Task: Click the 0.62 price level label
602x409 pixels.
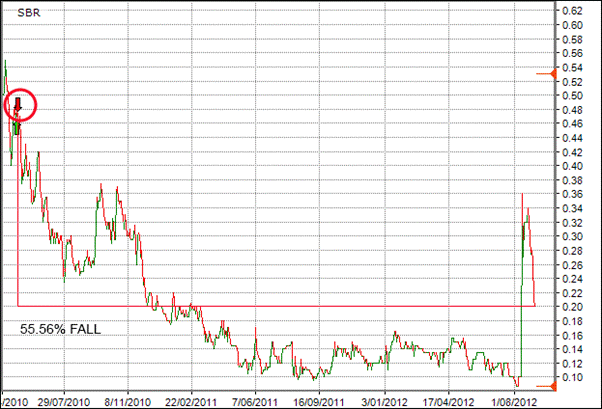Action: click(x=571, y=10)
